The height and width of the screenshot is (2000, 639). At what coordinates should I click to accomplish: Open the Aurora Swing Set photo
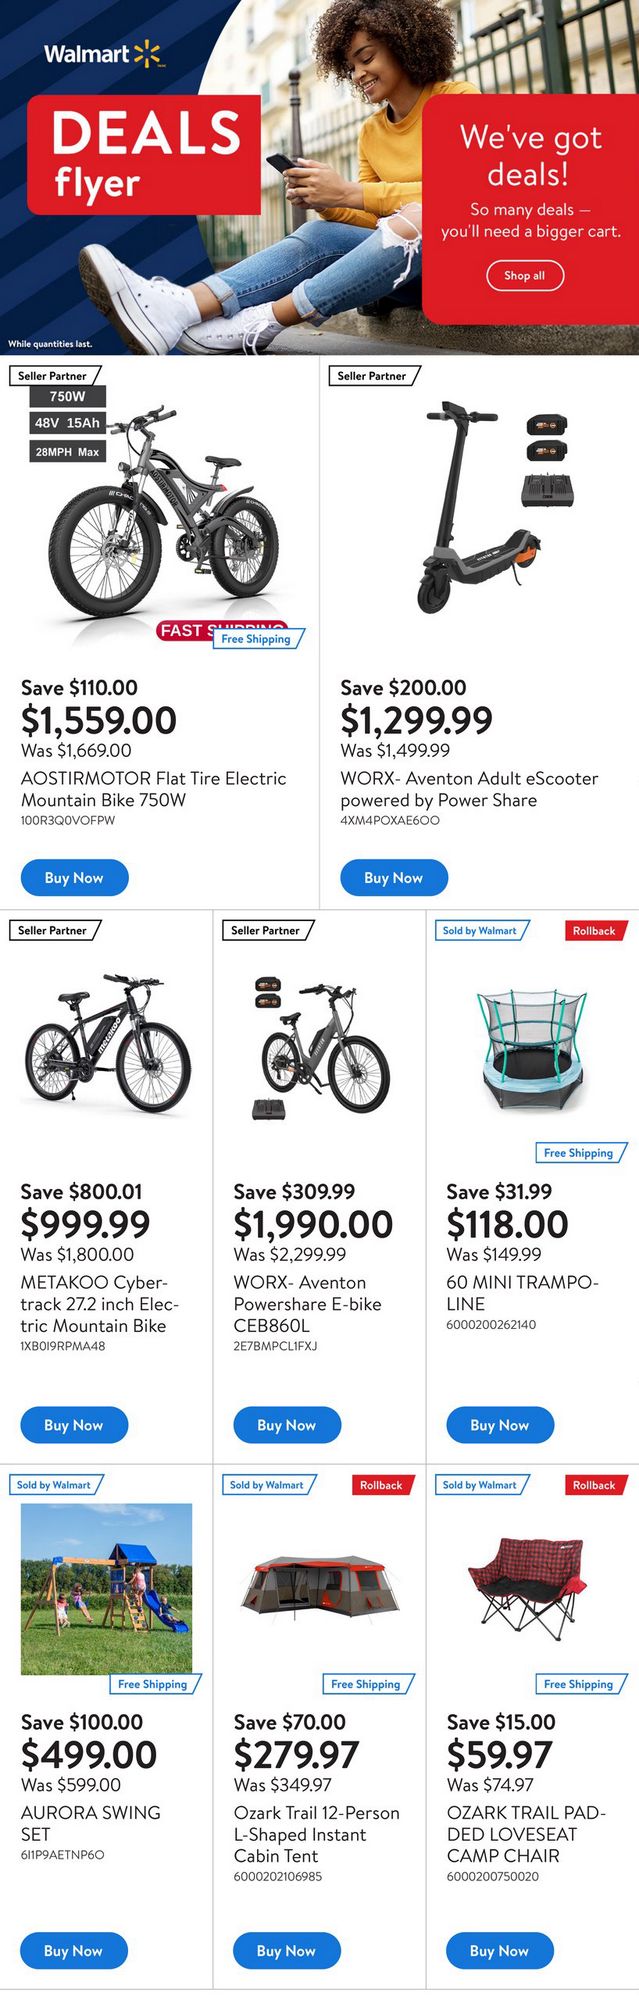point(106,1588)
